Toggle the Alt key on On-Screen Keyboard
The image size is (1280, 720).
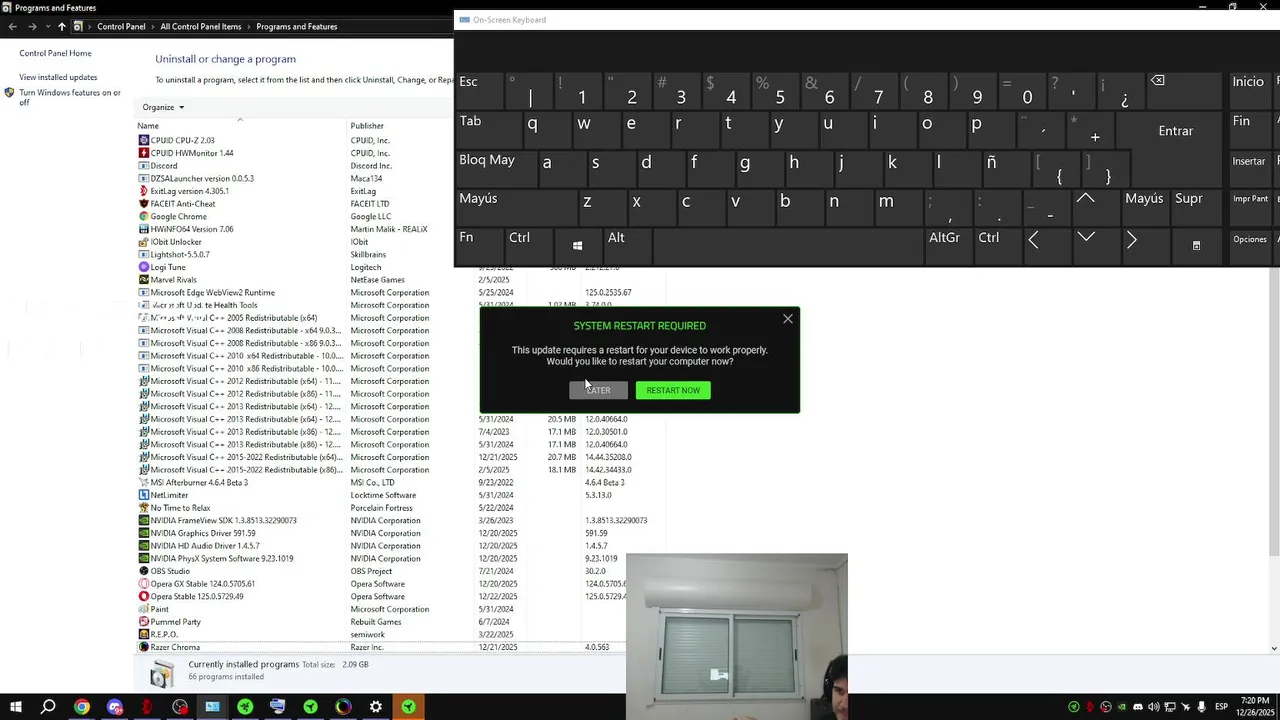pos(626,246)
